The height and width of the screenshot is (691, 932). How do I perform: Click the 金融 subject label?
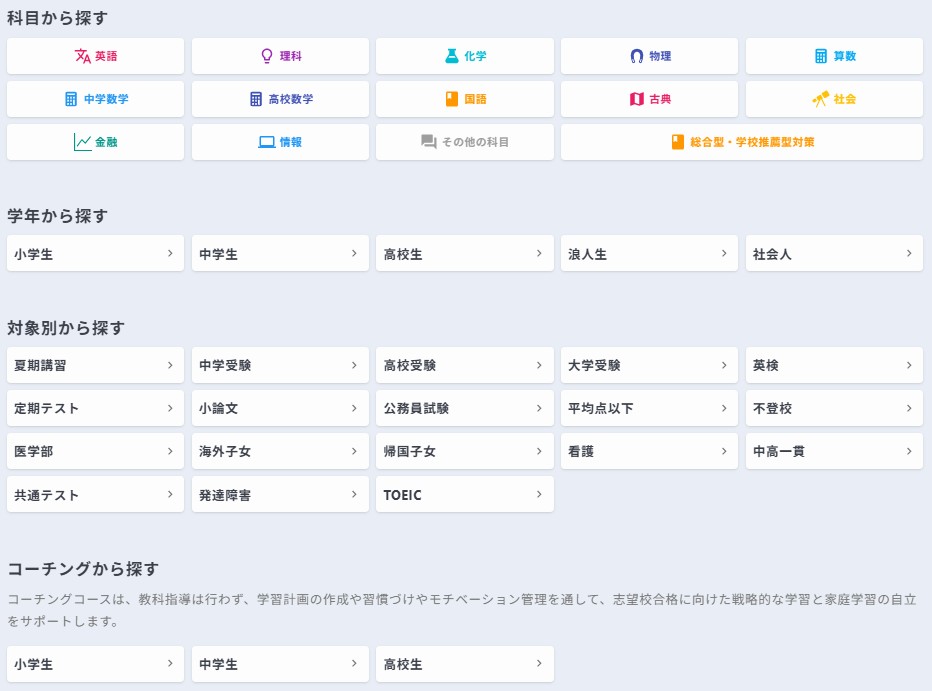click(106, 142)
